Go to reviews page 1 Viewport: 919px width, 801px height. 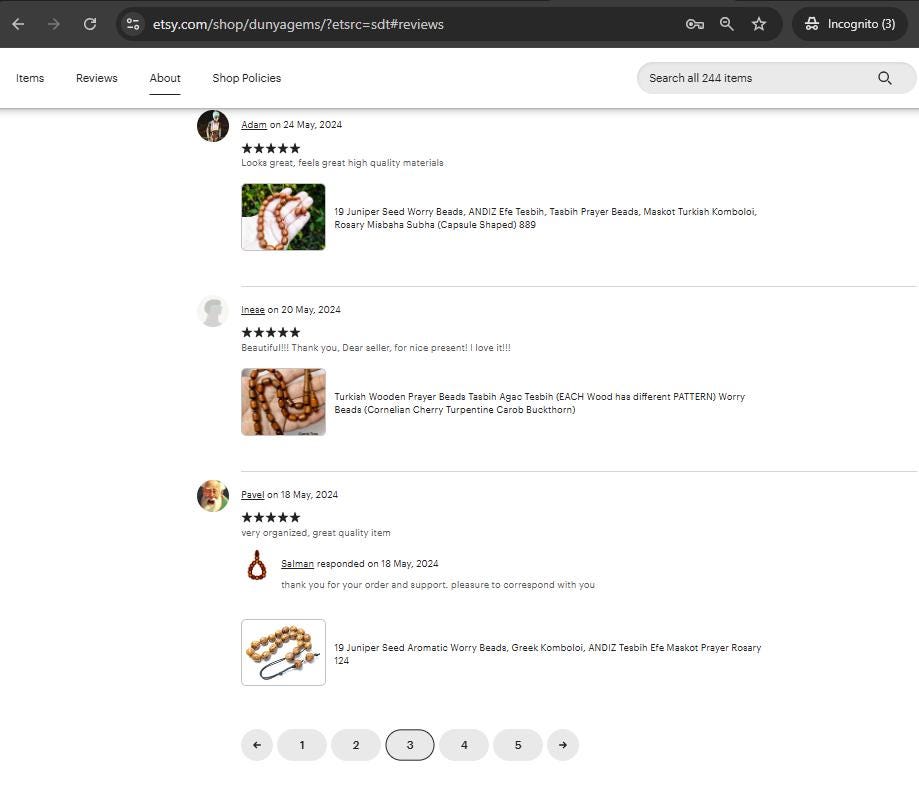[x=302, y=745]
